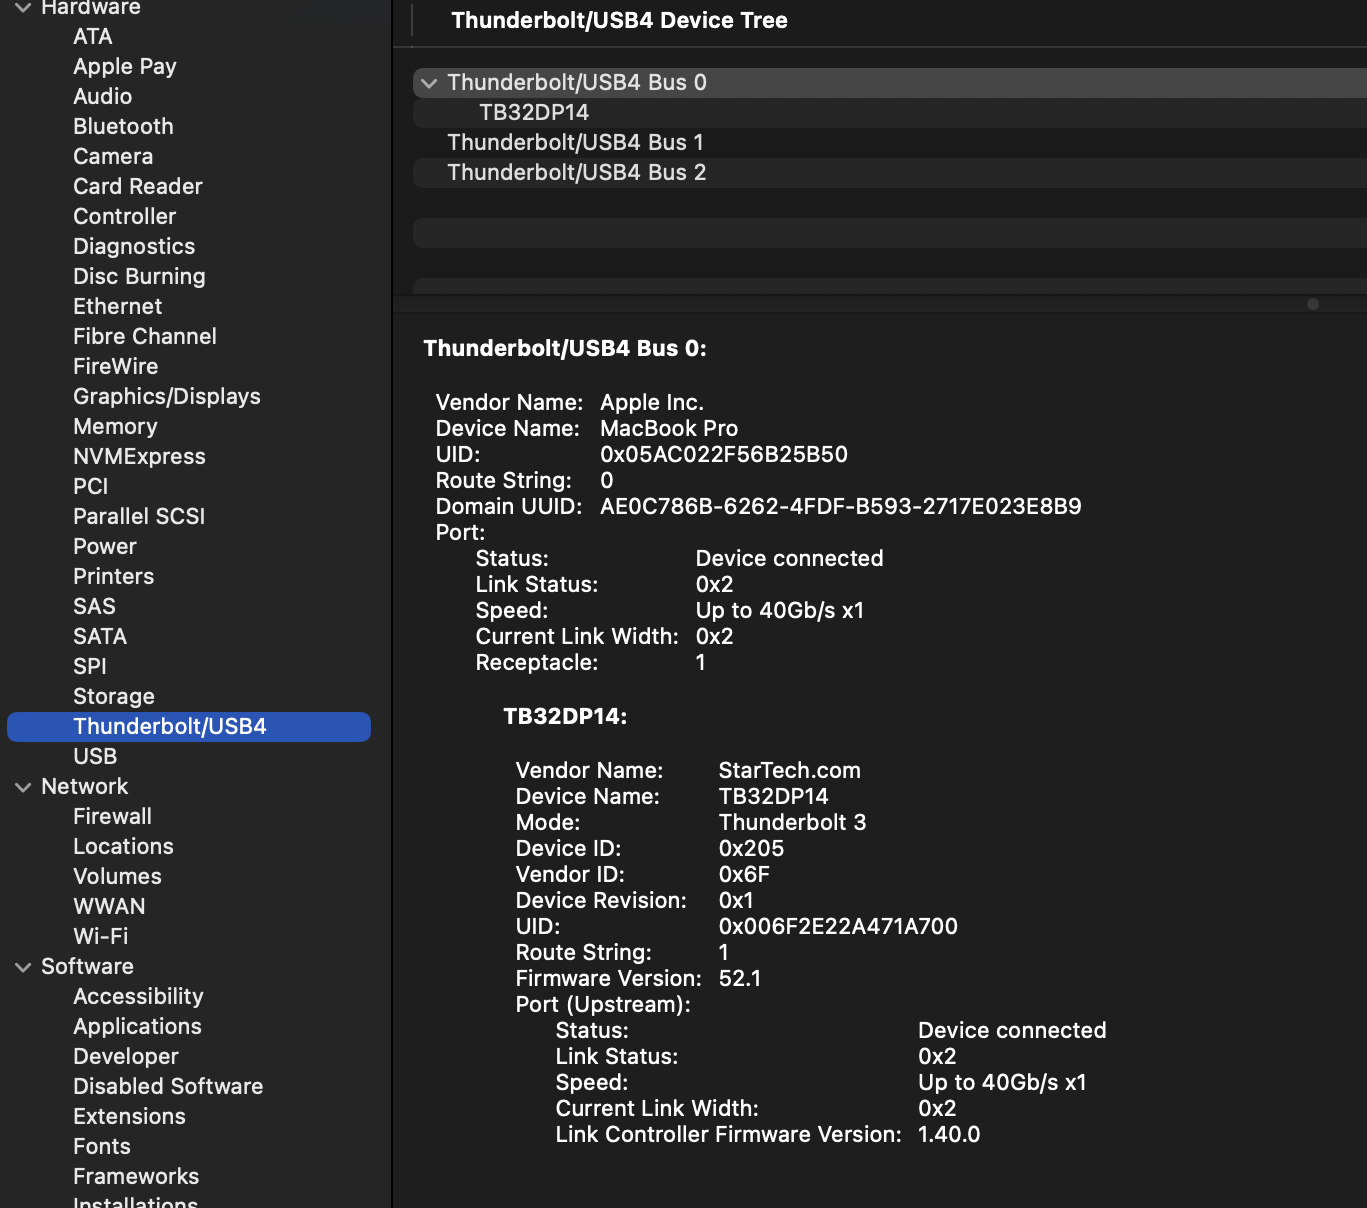Click the Thunderbolt/USB4 Device Tree column header
The width and height of the screenshot is (1367, 1208).
coord(619,21)
